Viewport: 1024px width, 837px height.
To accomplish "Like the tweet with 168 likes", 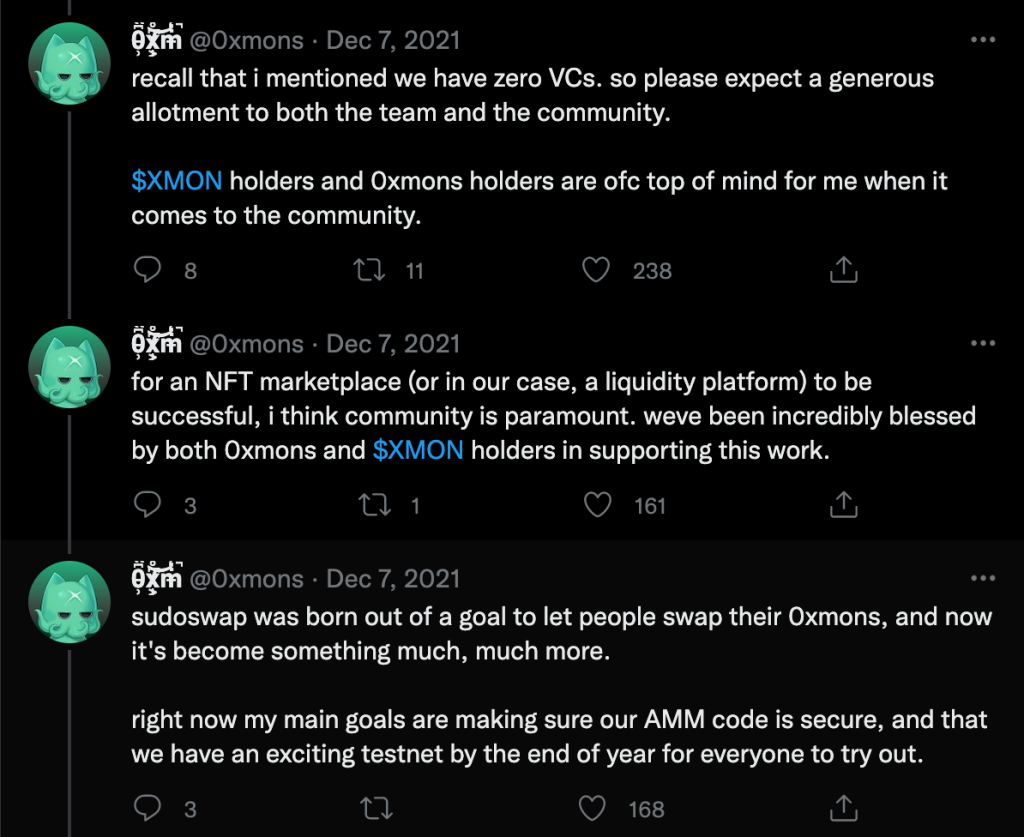I will tap(593, 808).
